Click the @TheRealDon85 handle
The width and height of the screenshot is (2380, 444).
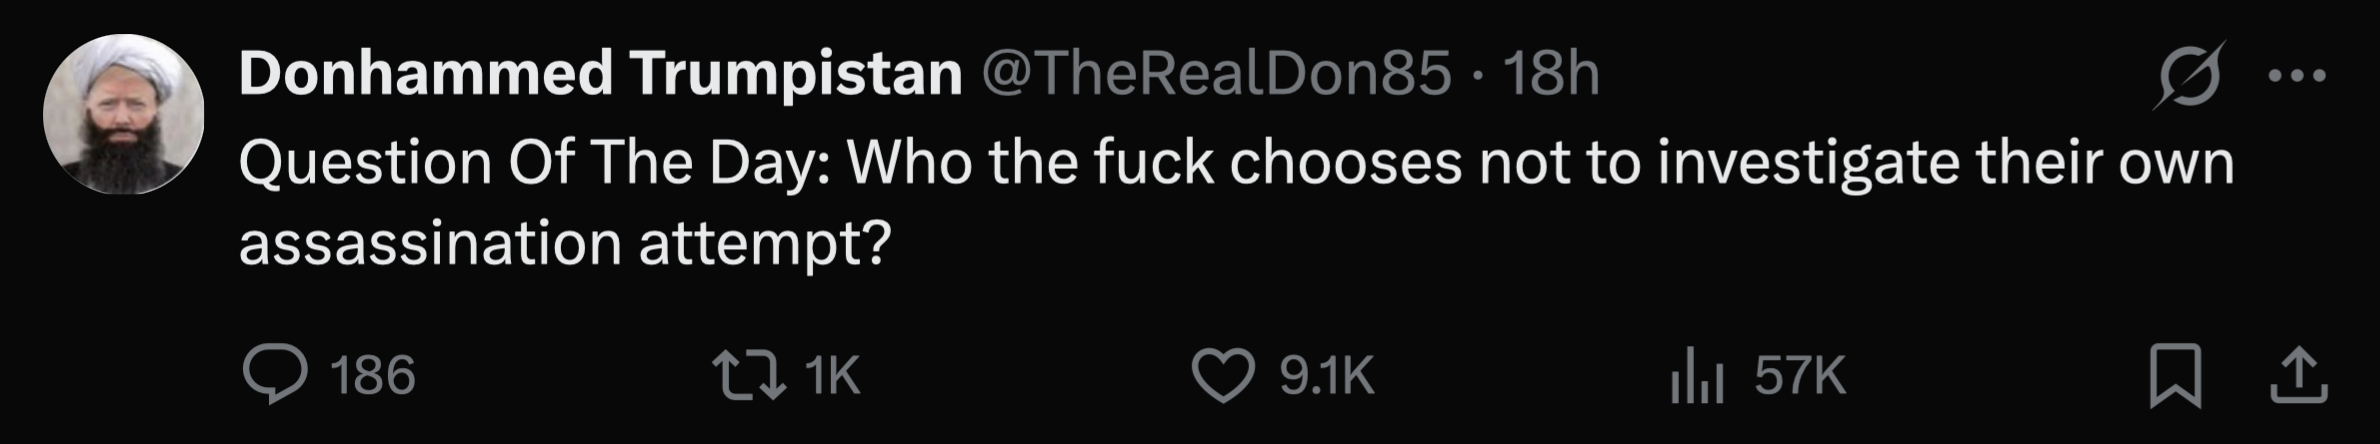tap(1216, 74)
